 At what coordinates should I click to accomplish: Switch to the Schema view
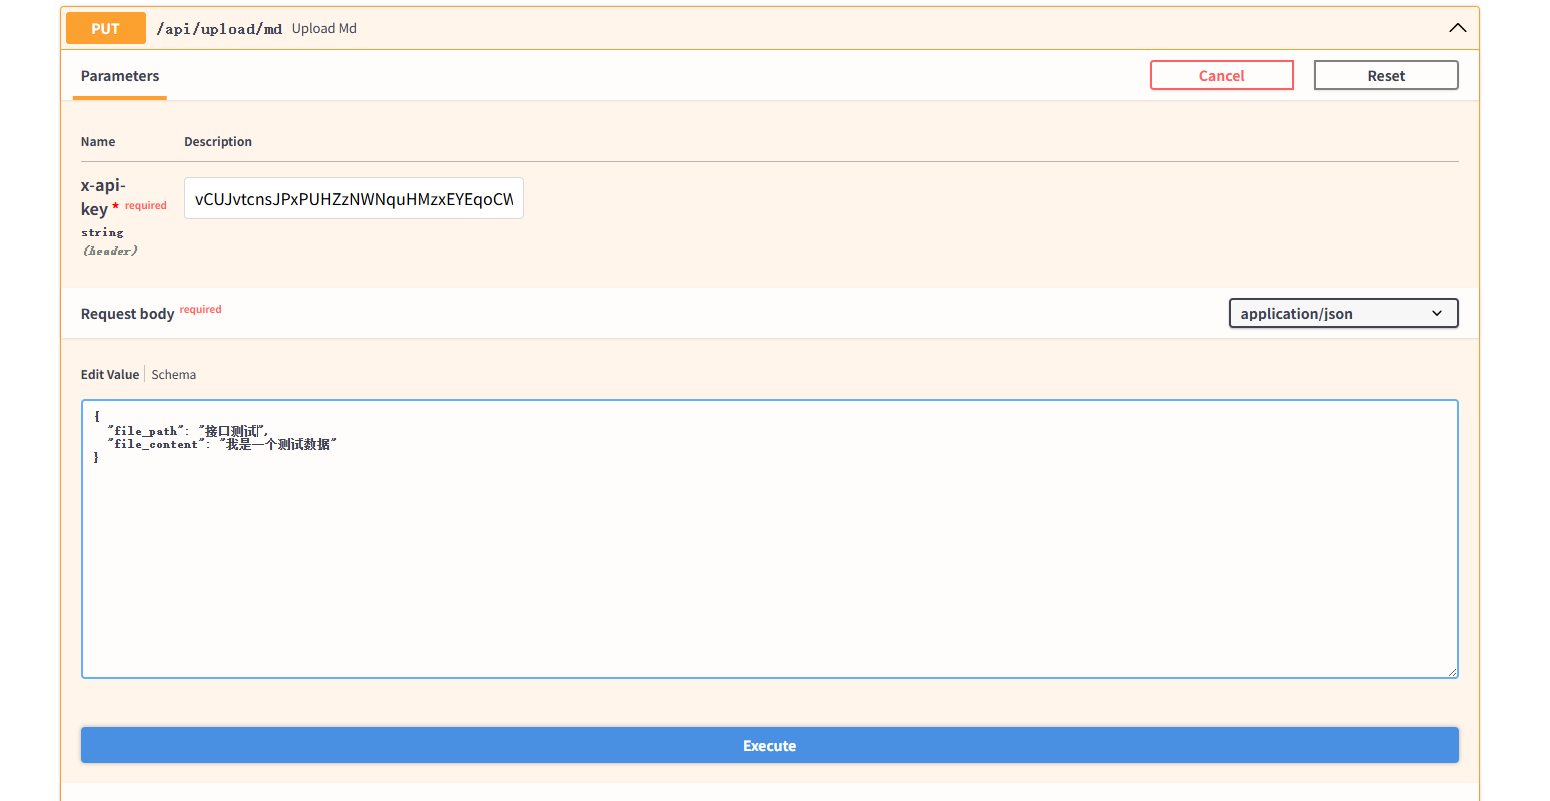(x=174, y=374)
